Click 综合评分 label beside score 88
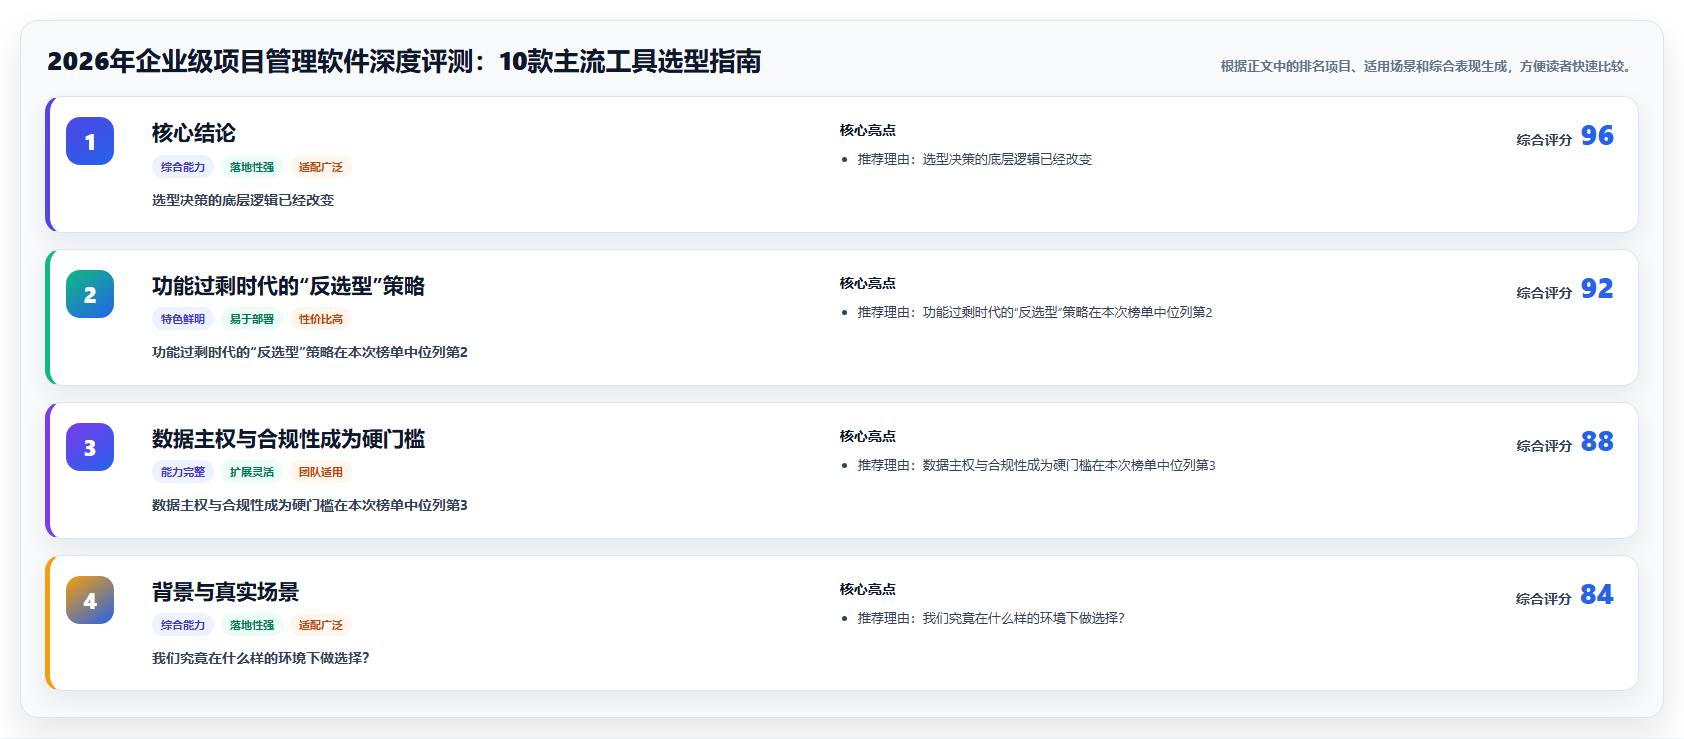 [1544, 446]
